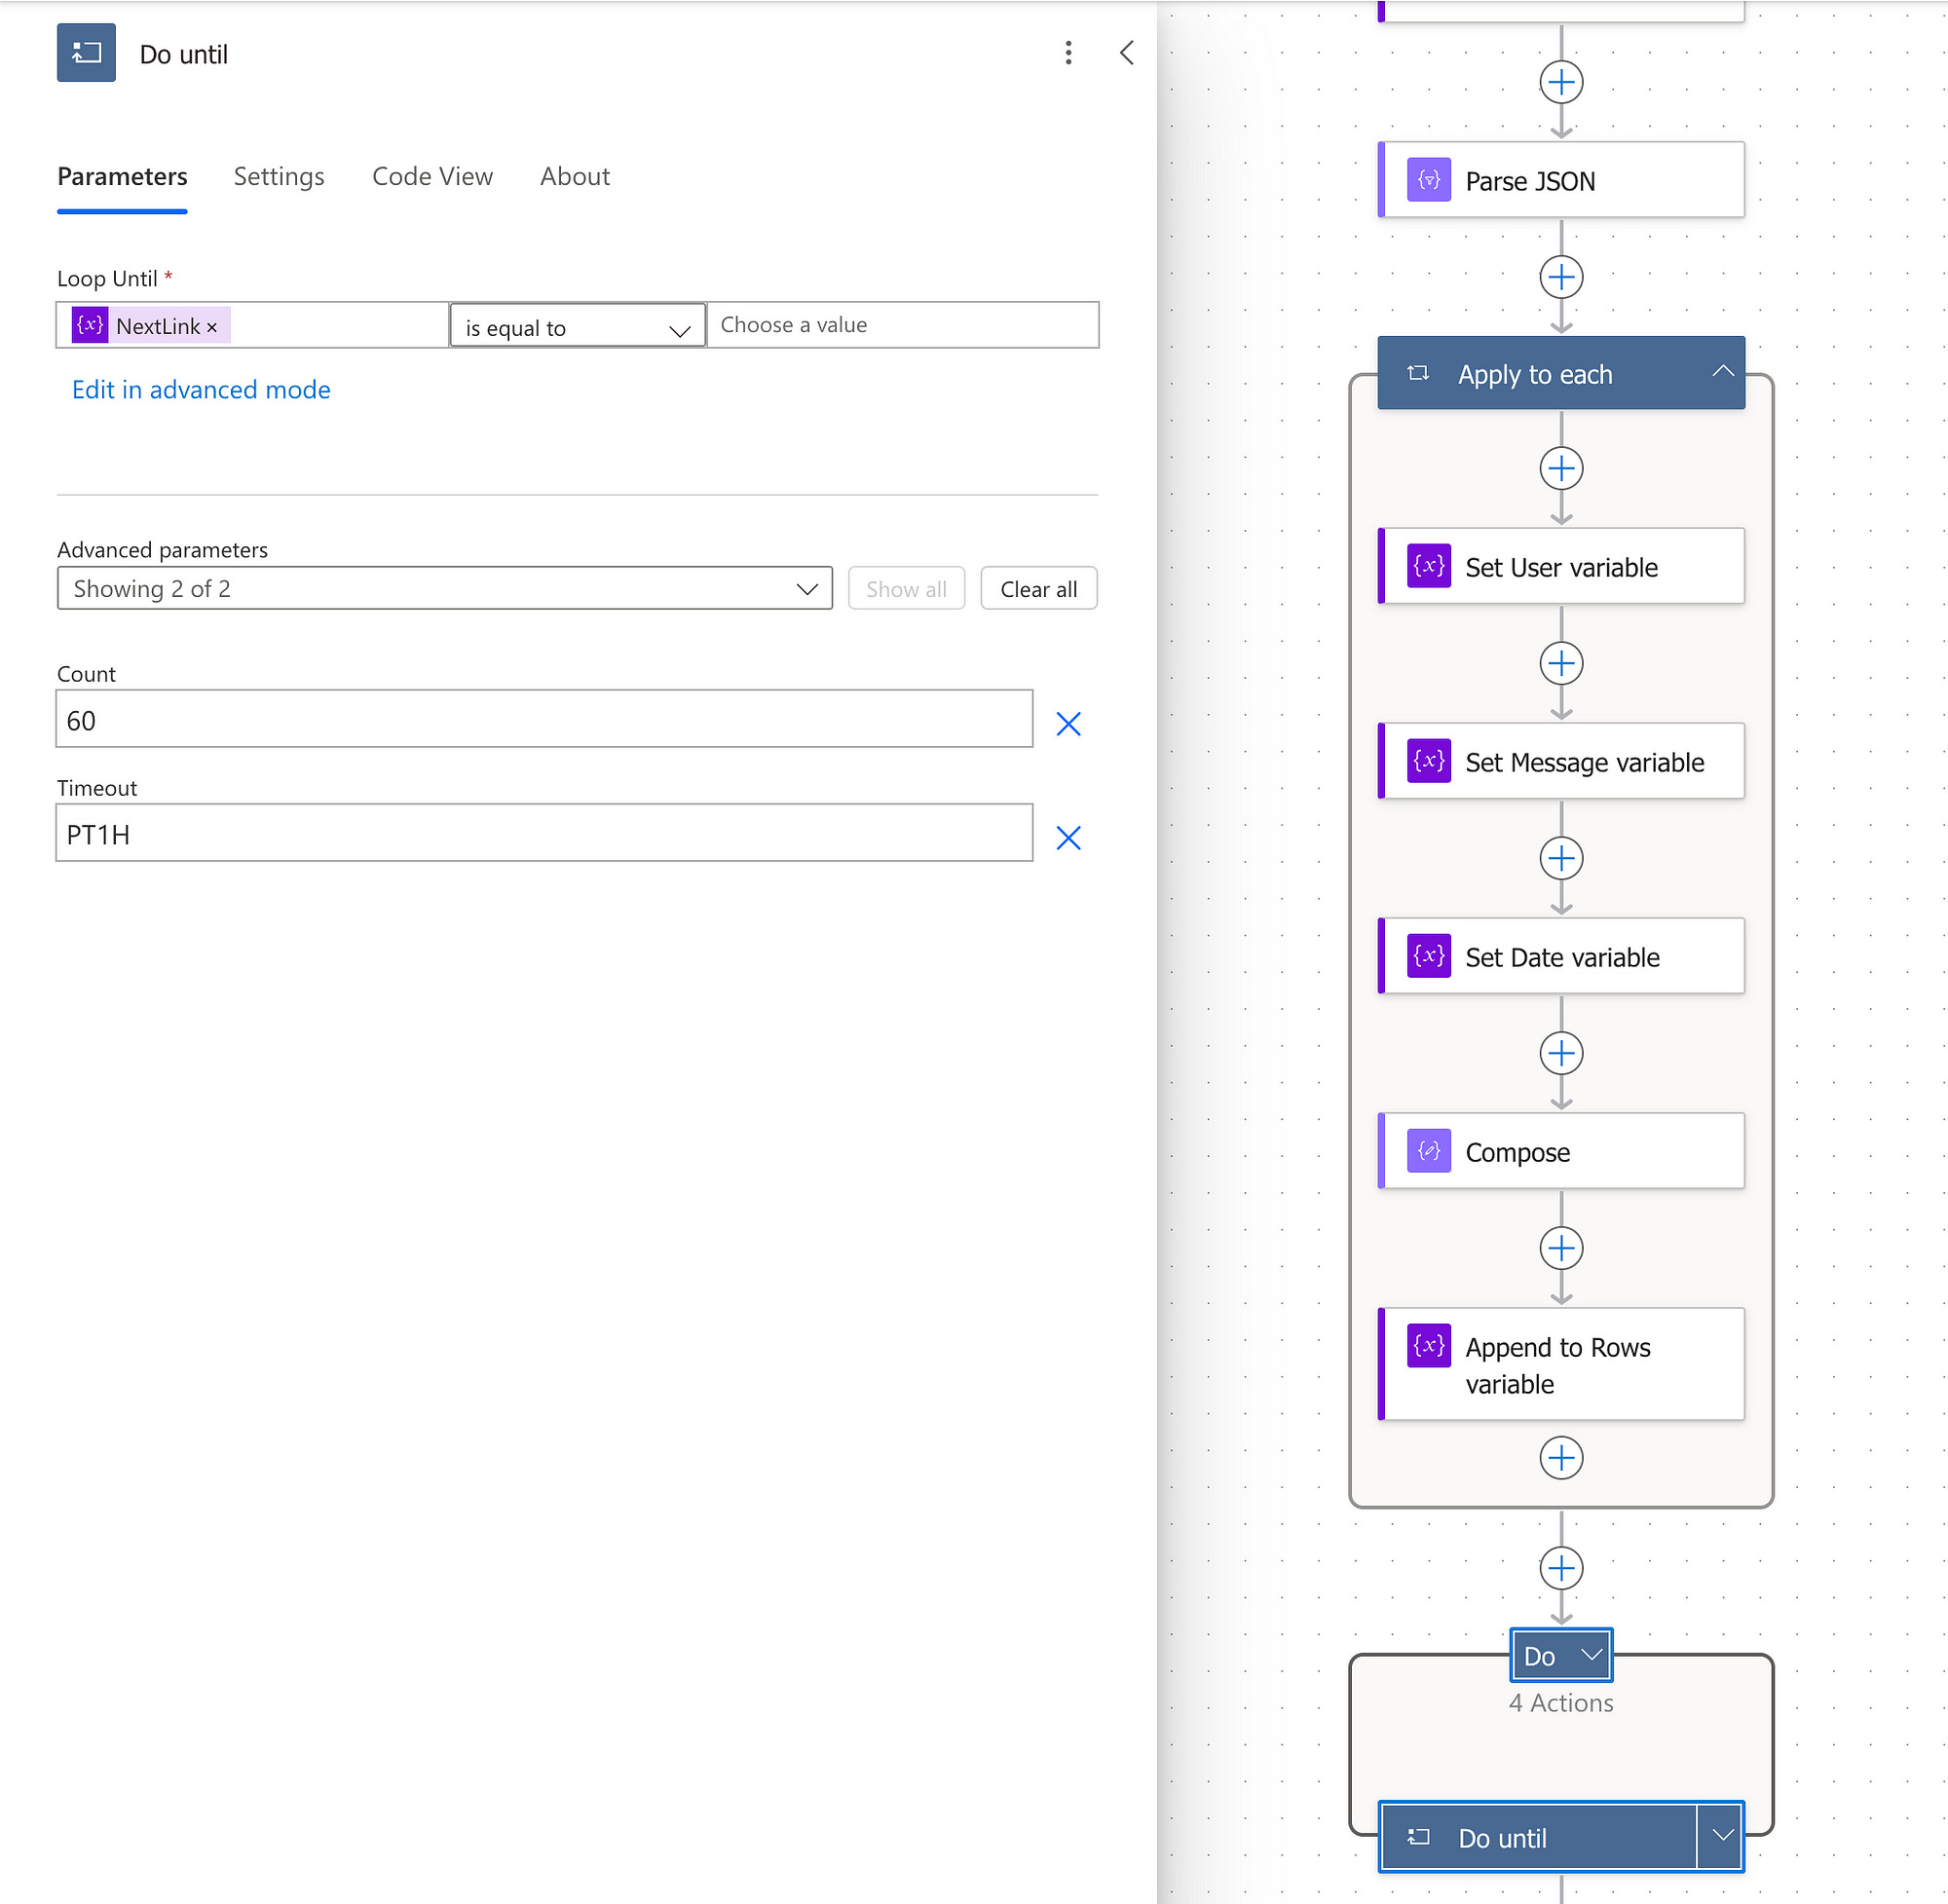Collapse the Apply to each container
The height and width of the screenshot is (1904, 1948).
pos(1721,373)
